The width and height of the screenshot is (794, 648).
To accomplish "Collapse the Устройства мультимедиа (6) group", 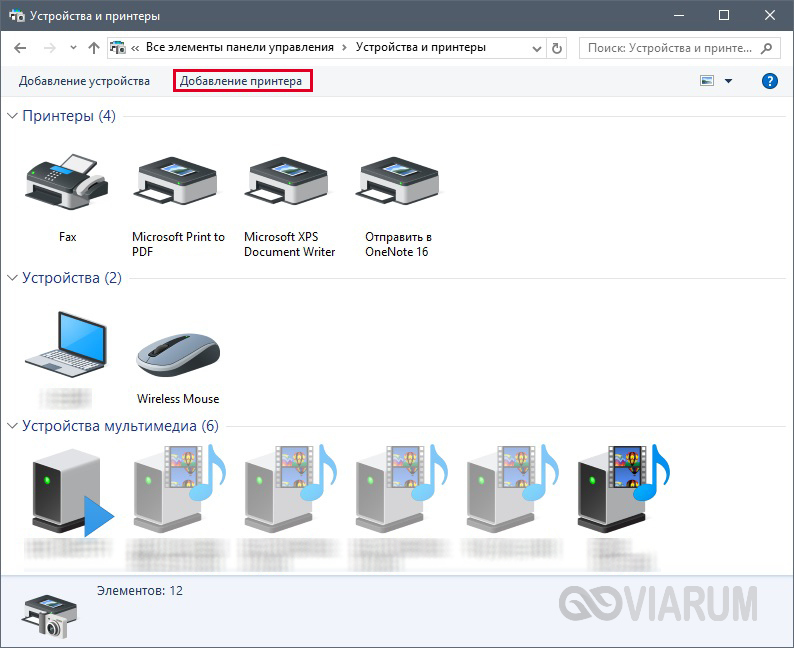I will tap(13, 426).
